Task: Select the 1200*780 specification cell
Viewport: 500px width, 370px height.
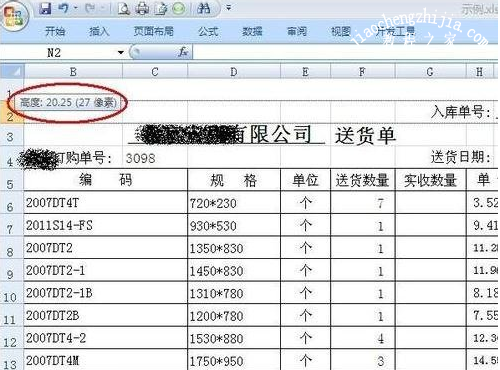Action: tap(234, 315)
